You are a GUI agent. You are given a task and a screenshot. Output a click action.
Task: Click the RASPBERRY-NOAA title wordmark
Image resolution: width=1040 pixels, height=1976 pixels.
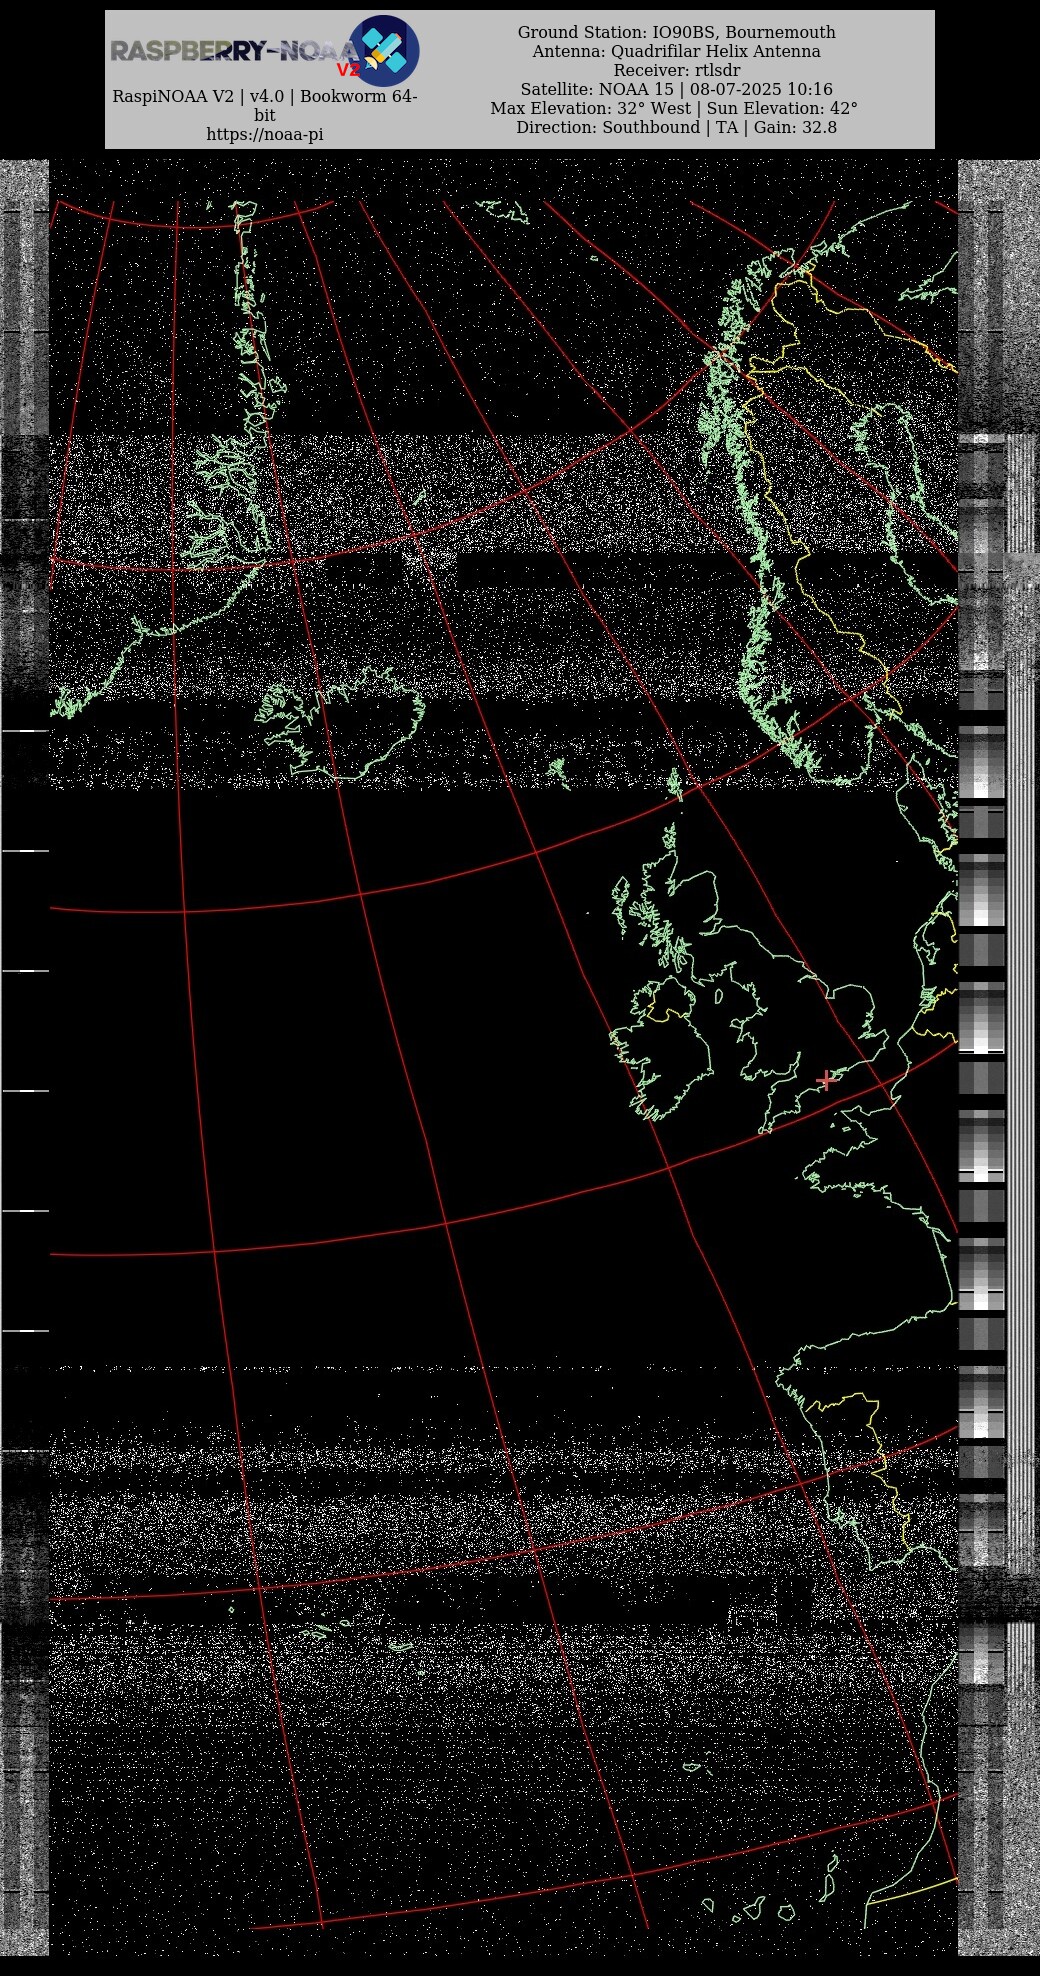(235, 51)
